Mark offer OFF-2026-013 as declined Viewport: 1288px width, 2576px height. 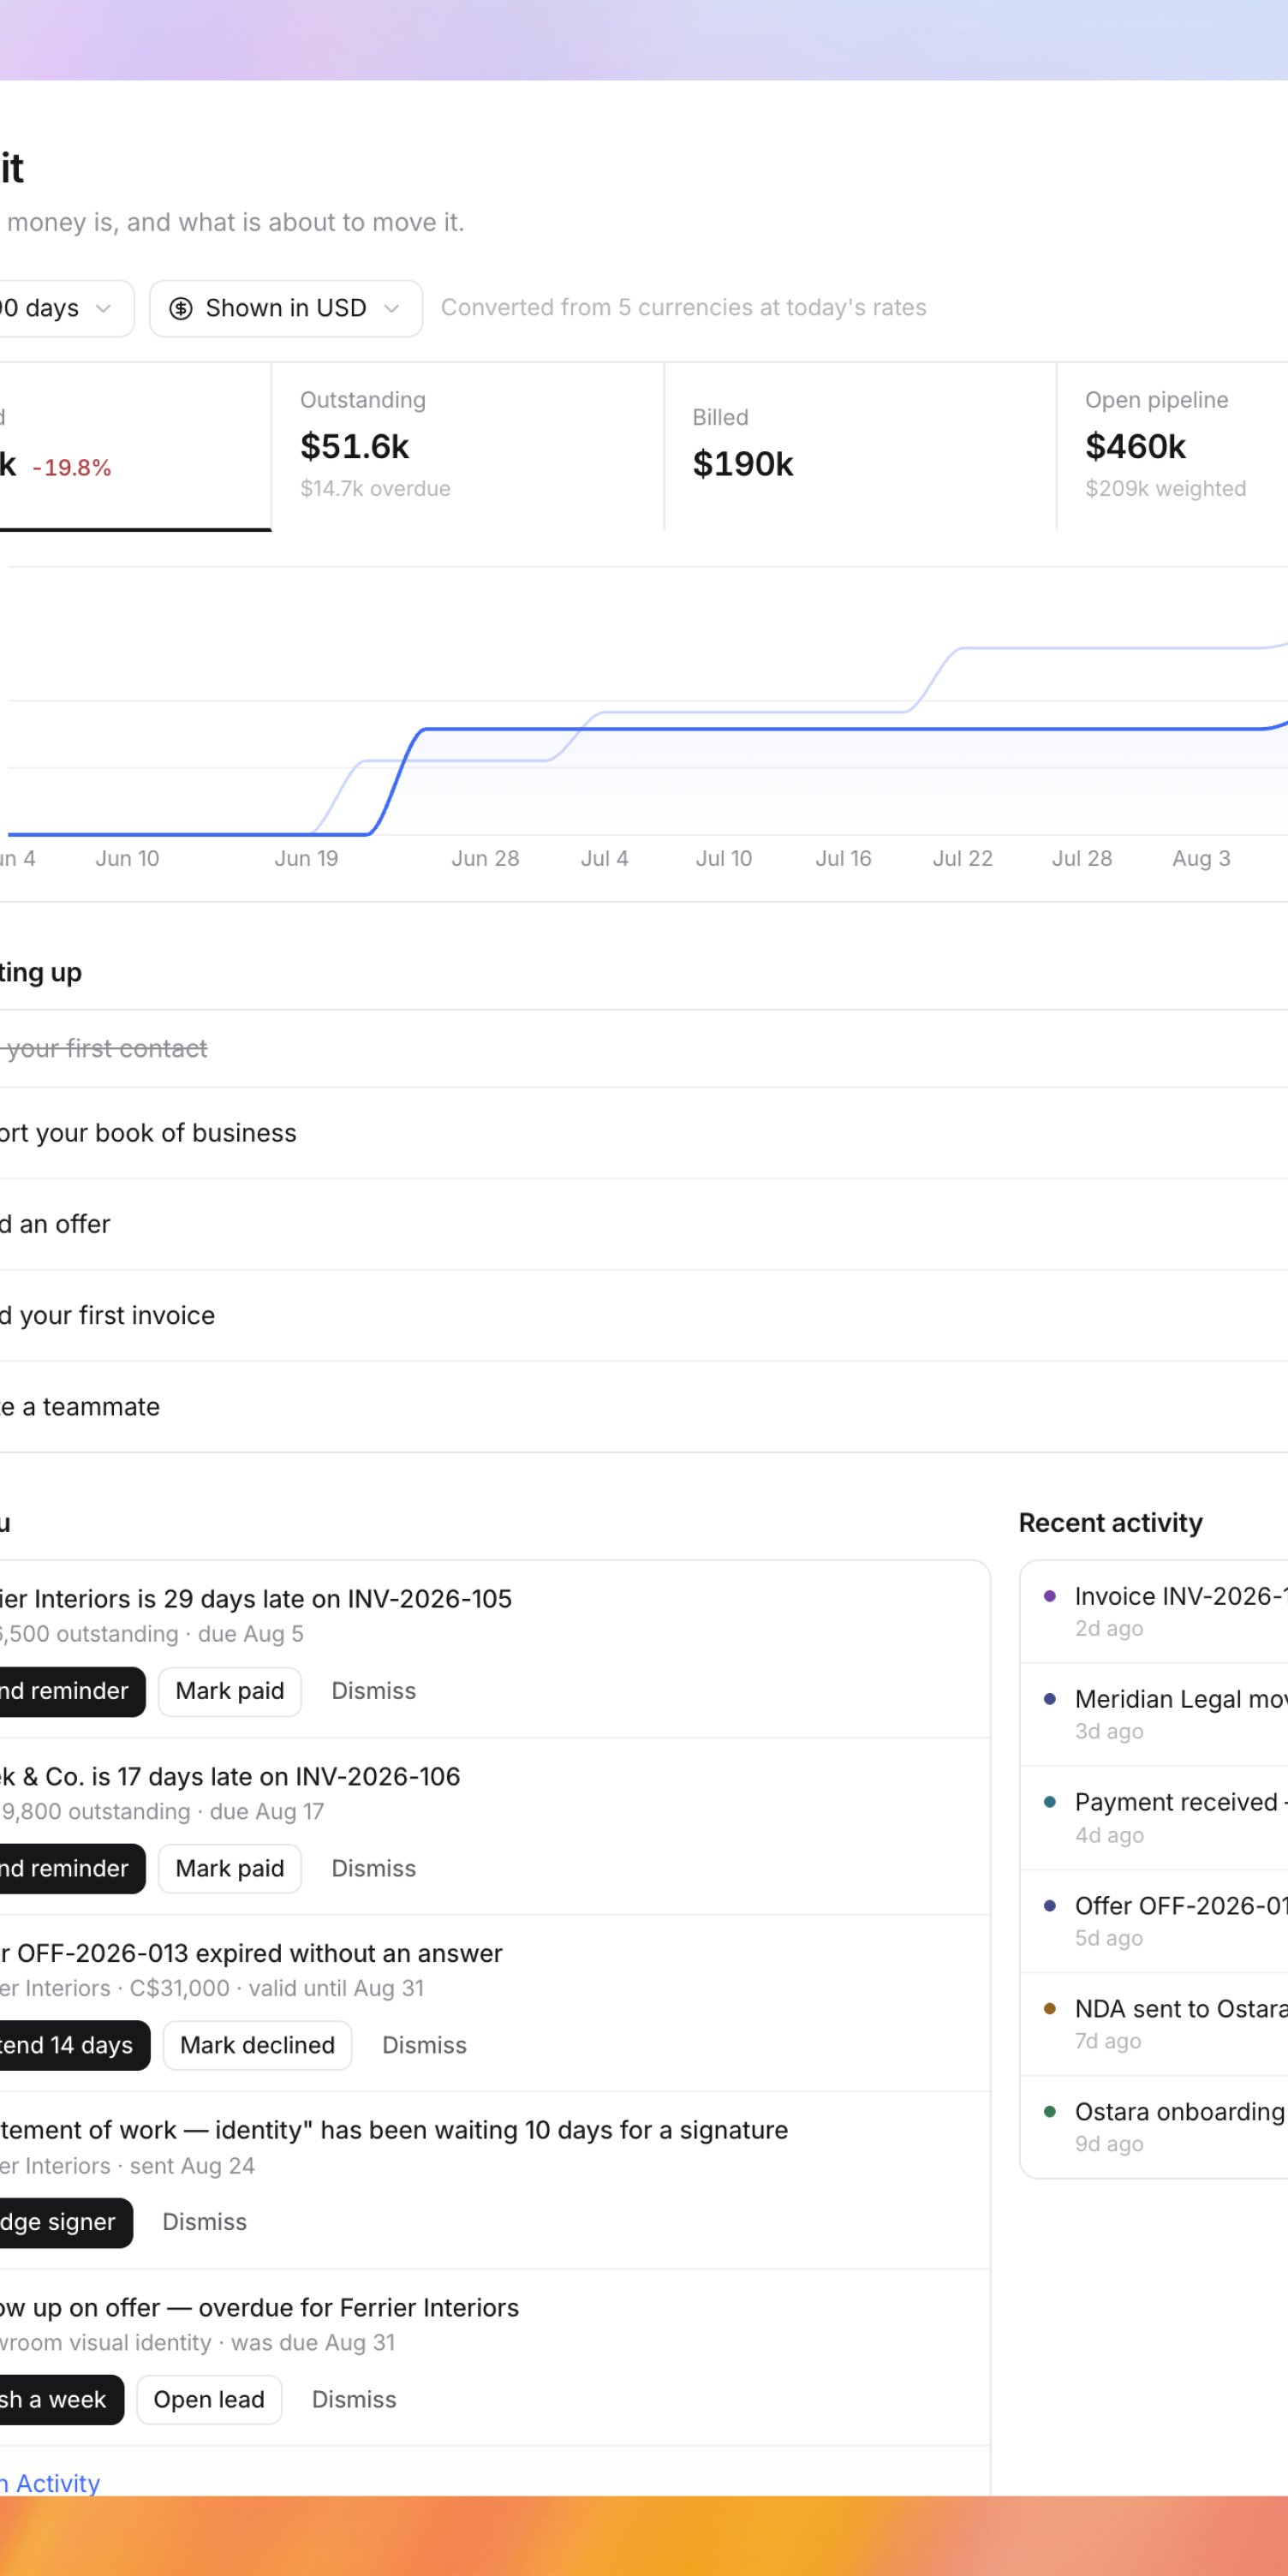[x=257, y=2045]
